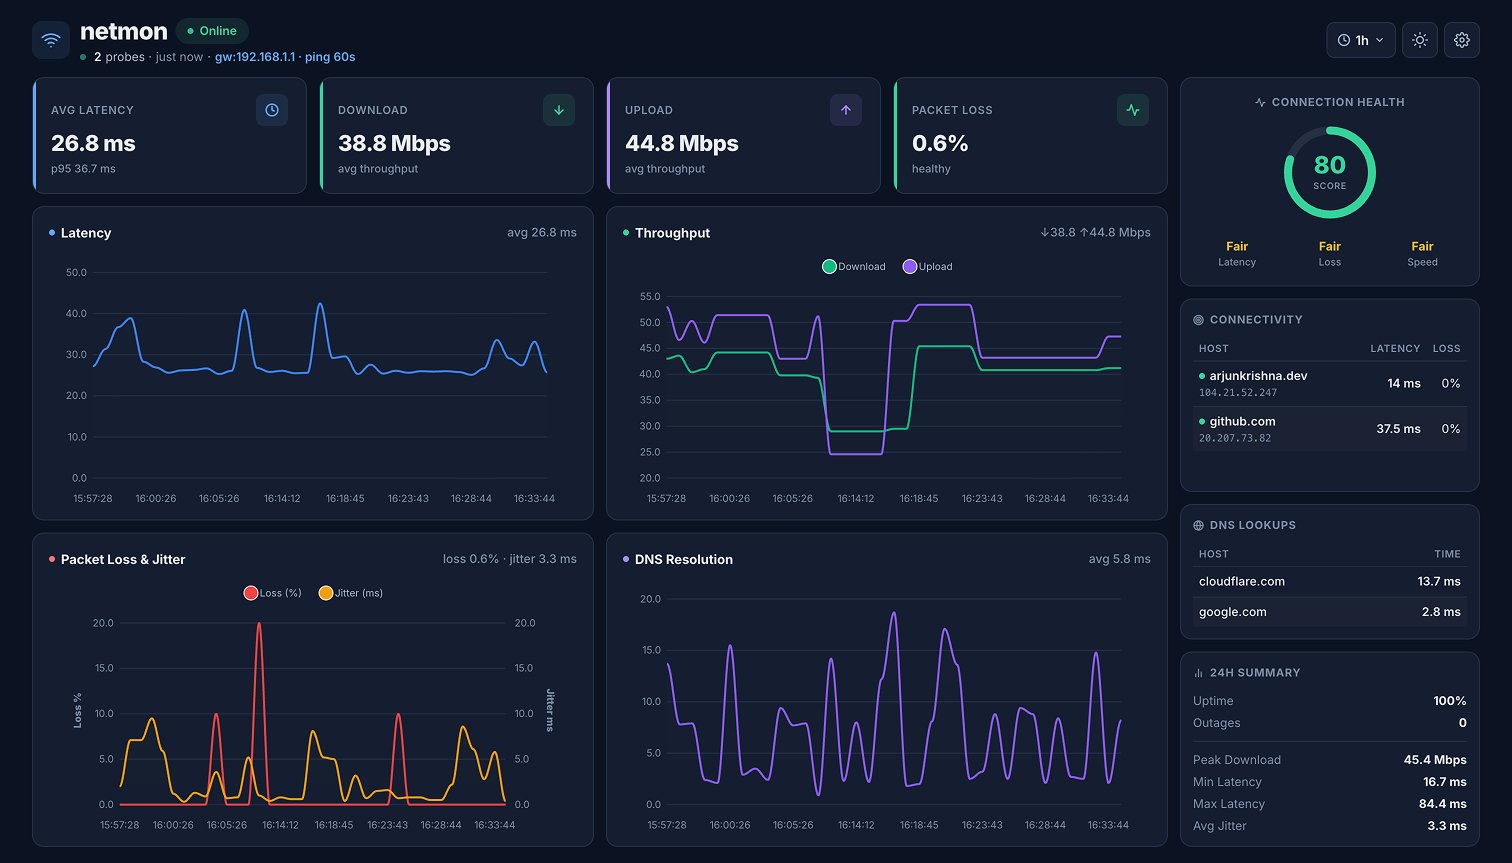
Task: Click the gateway 192.168.1.1 ping text
Action: click(x=285, y=57)
